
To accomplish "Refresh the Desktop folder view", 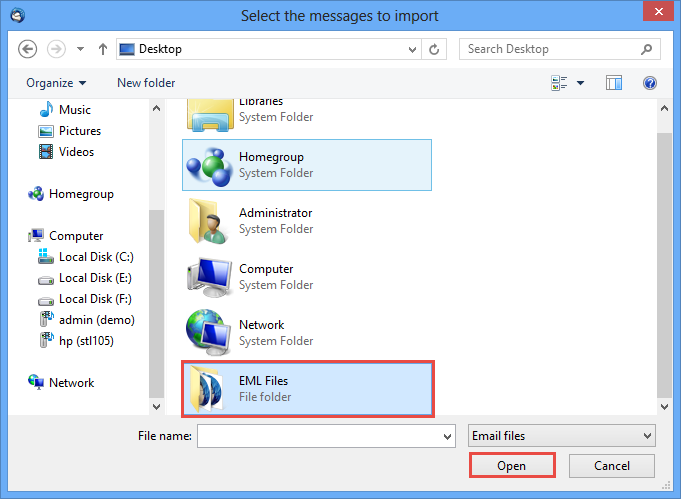I will (x=434, y=50).
